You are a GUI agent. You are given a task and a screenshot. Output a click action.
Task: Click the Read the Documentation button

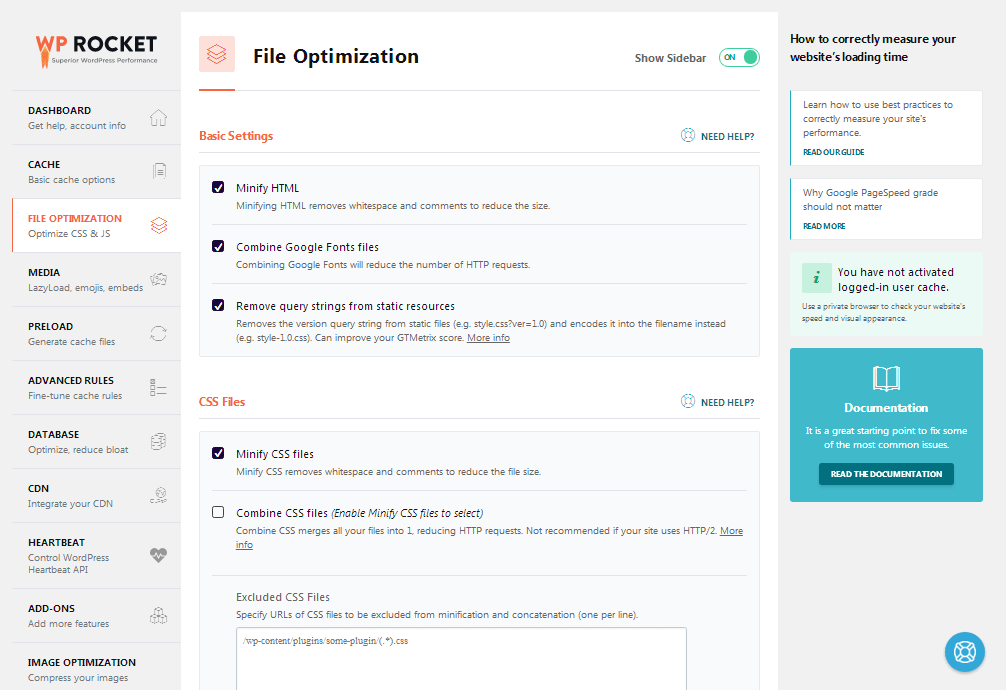tap(886, 474)
